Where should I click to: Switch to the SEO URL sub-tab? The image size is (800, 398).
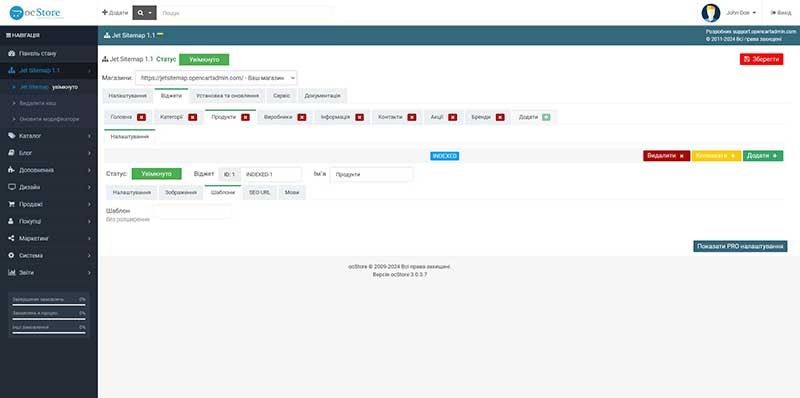point(259,193)
